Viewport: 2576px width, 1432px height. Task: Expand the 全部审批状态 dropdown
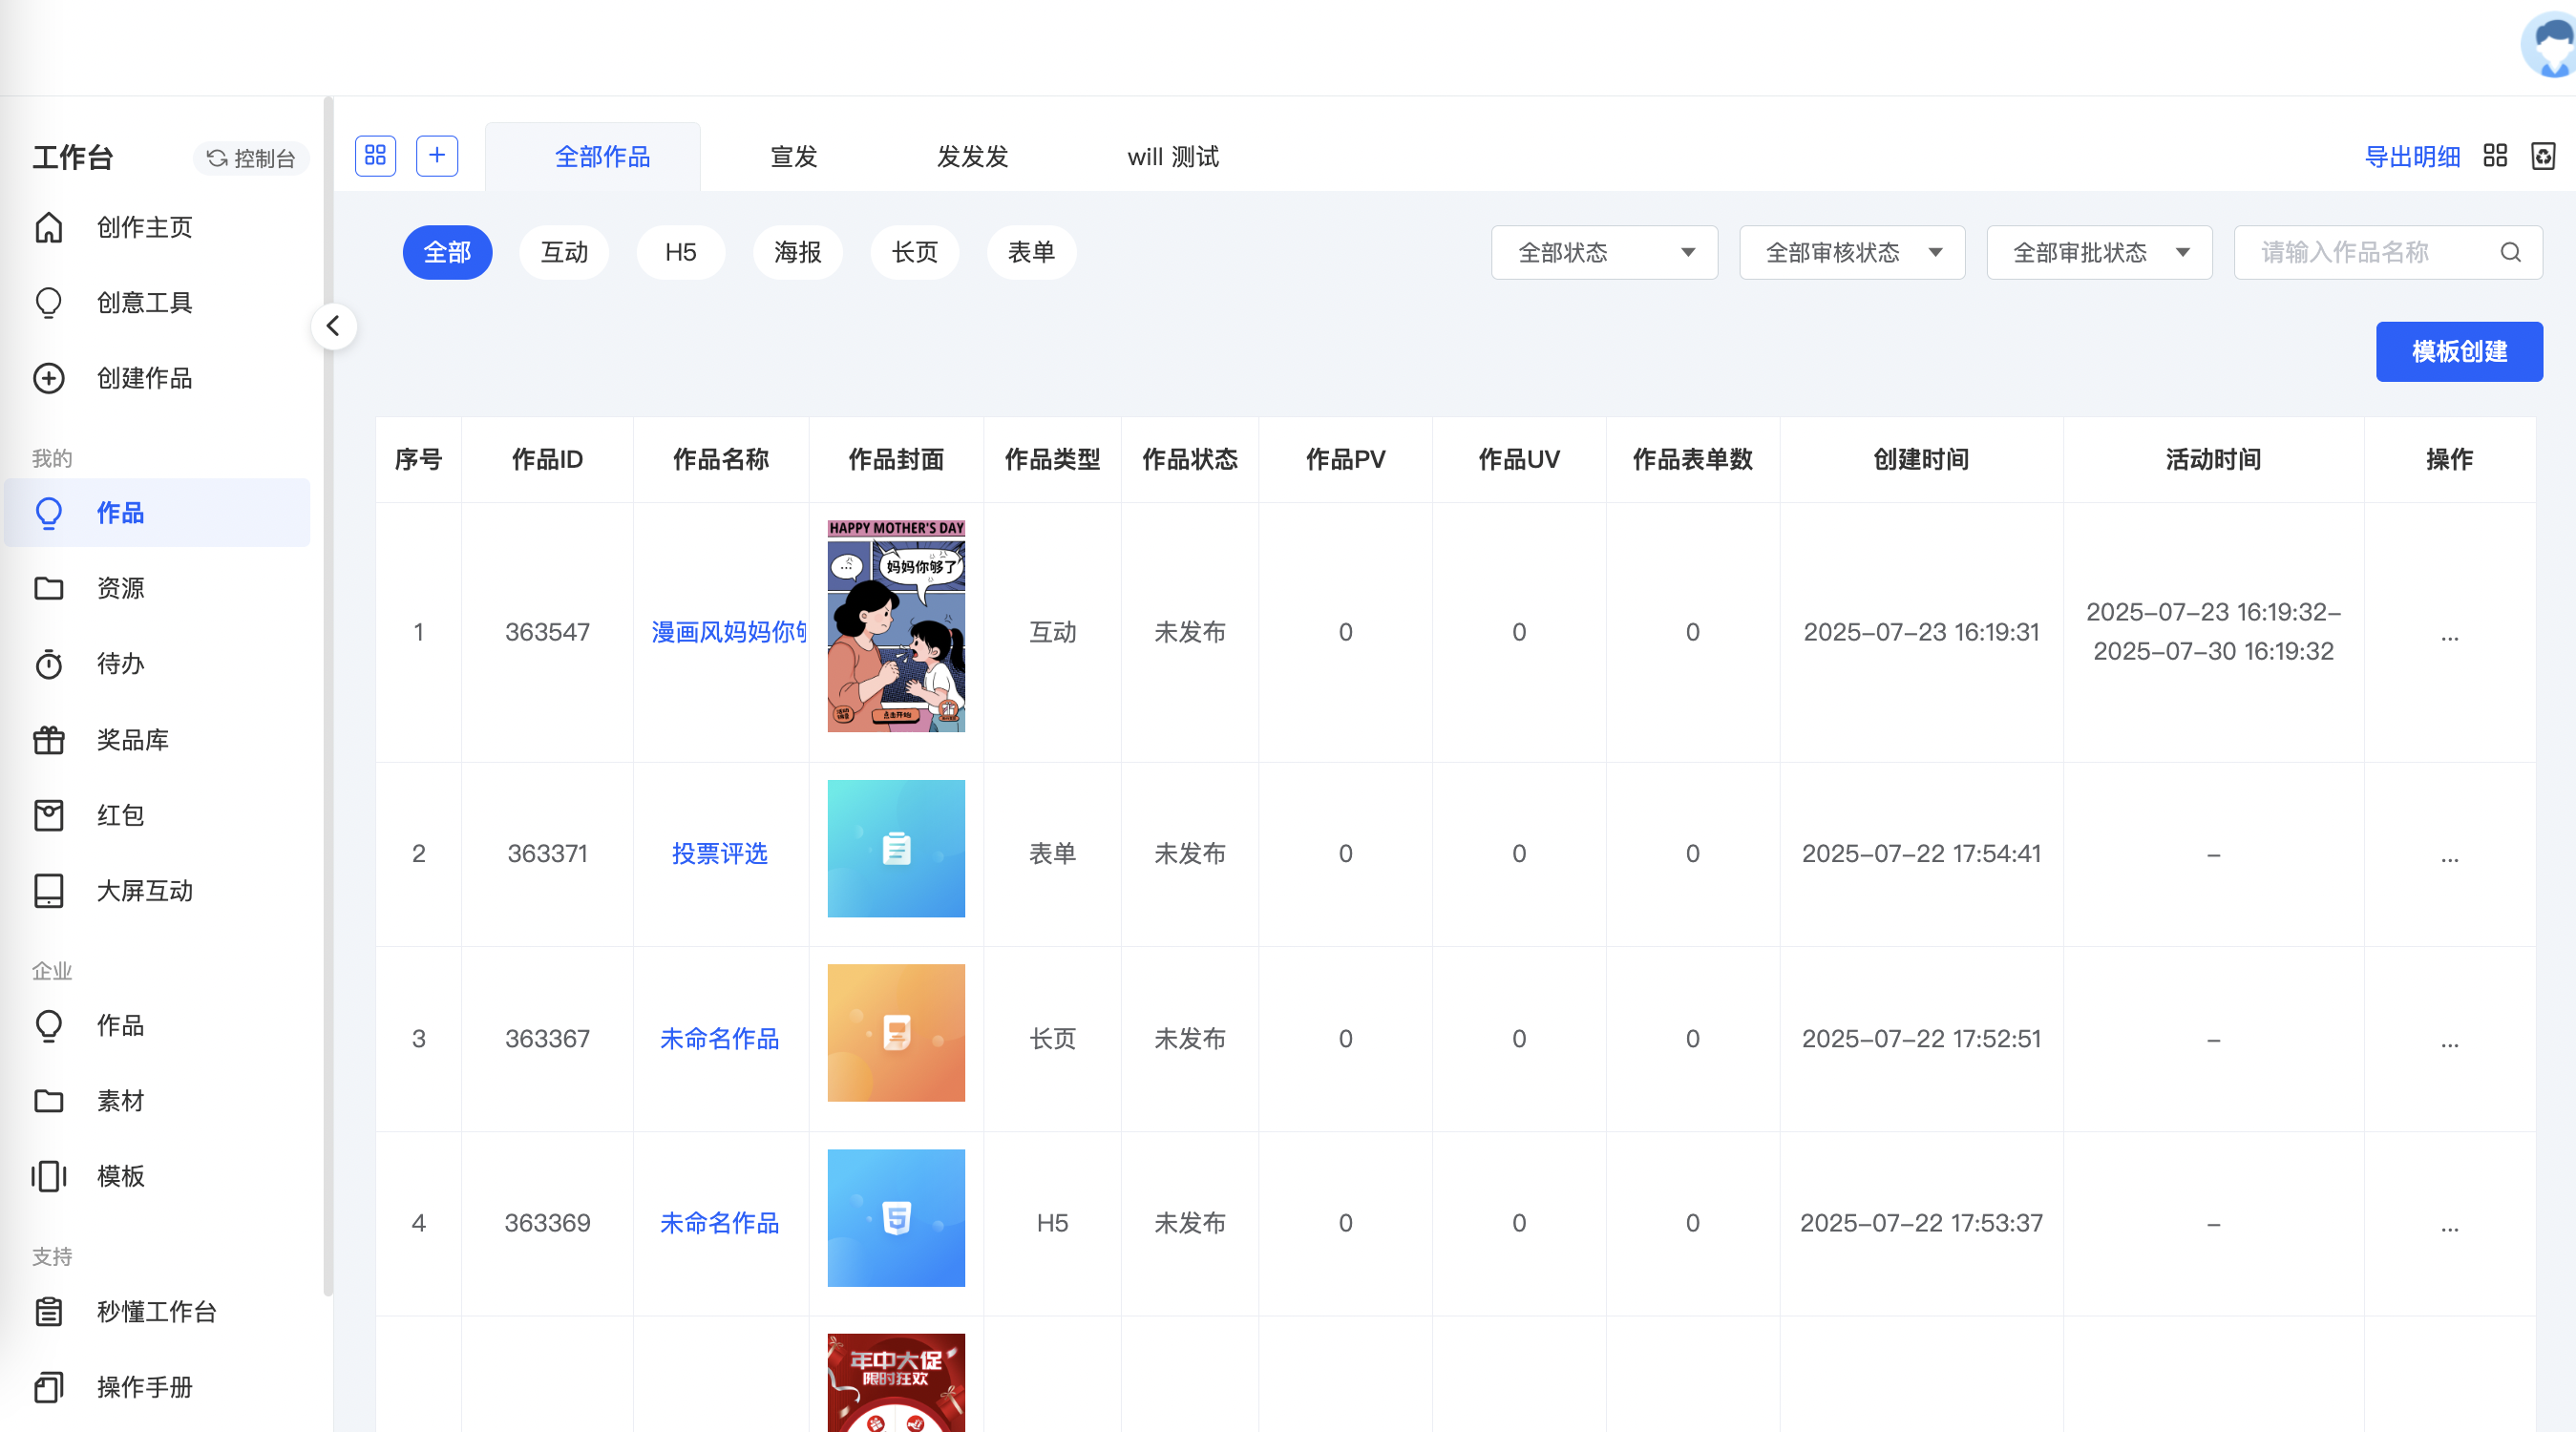click(x=2099, y=253)
